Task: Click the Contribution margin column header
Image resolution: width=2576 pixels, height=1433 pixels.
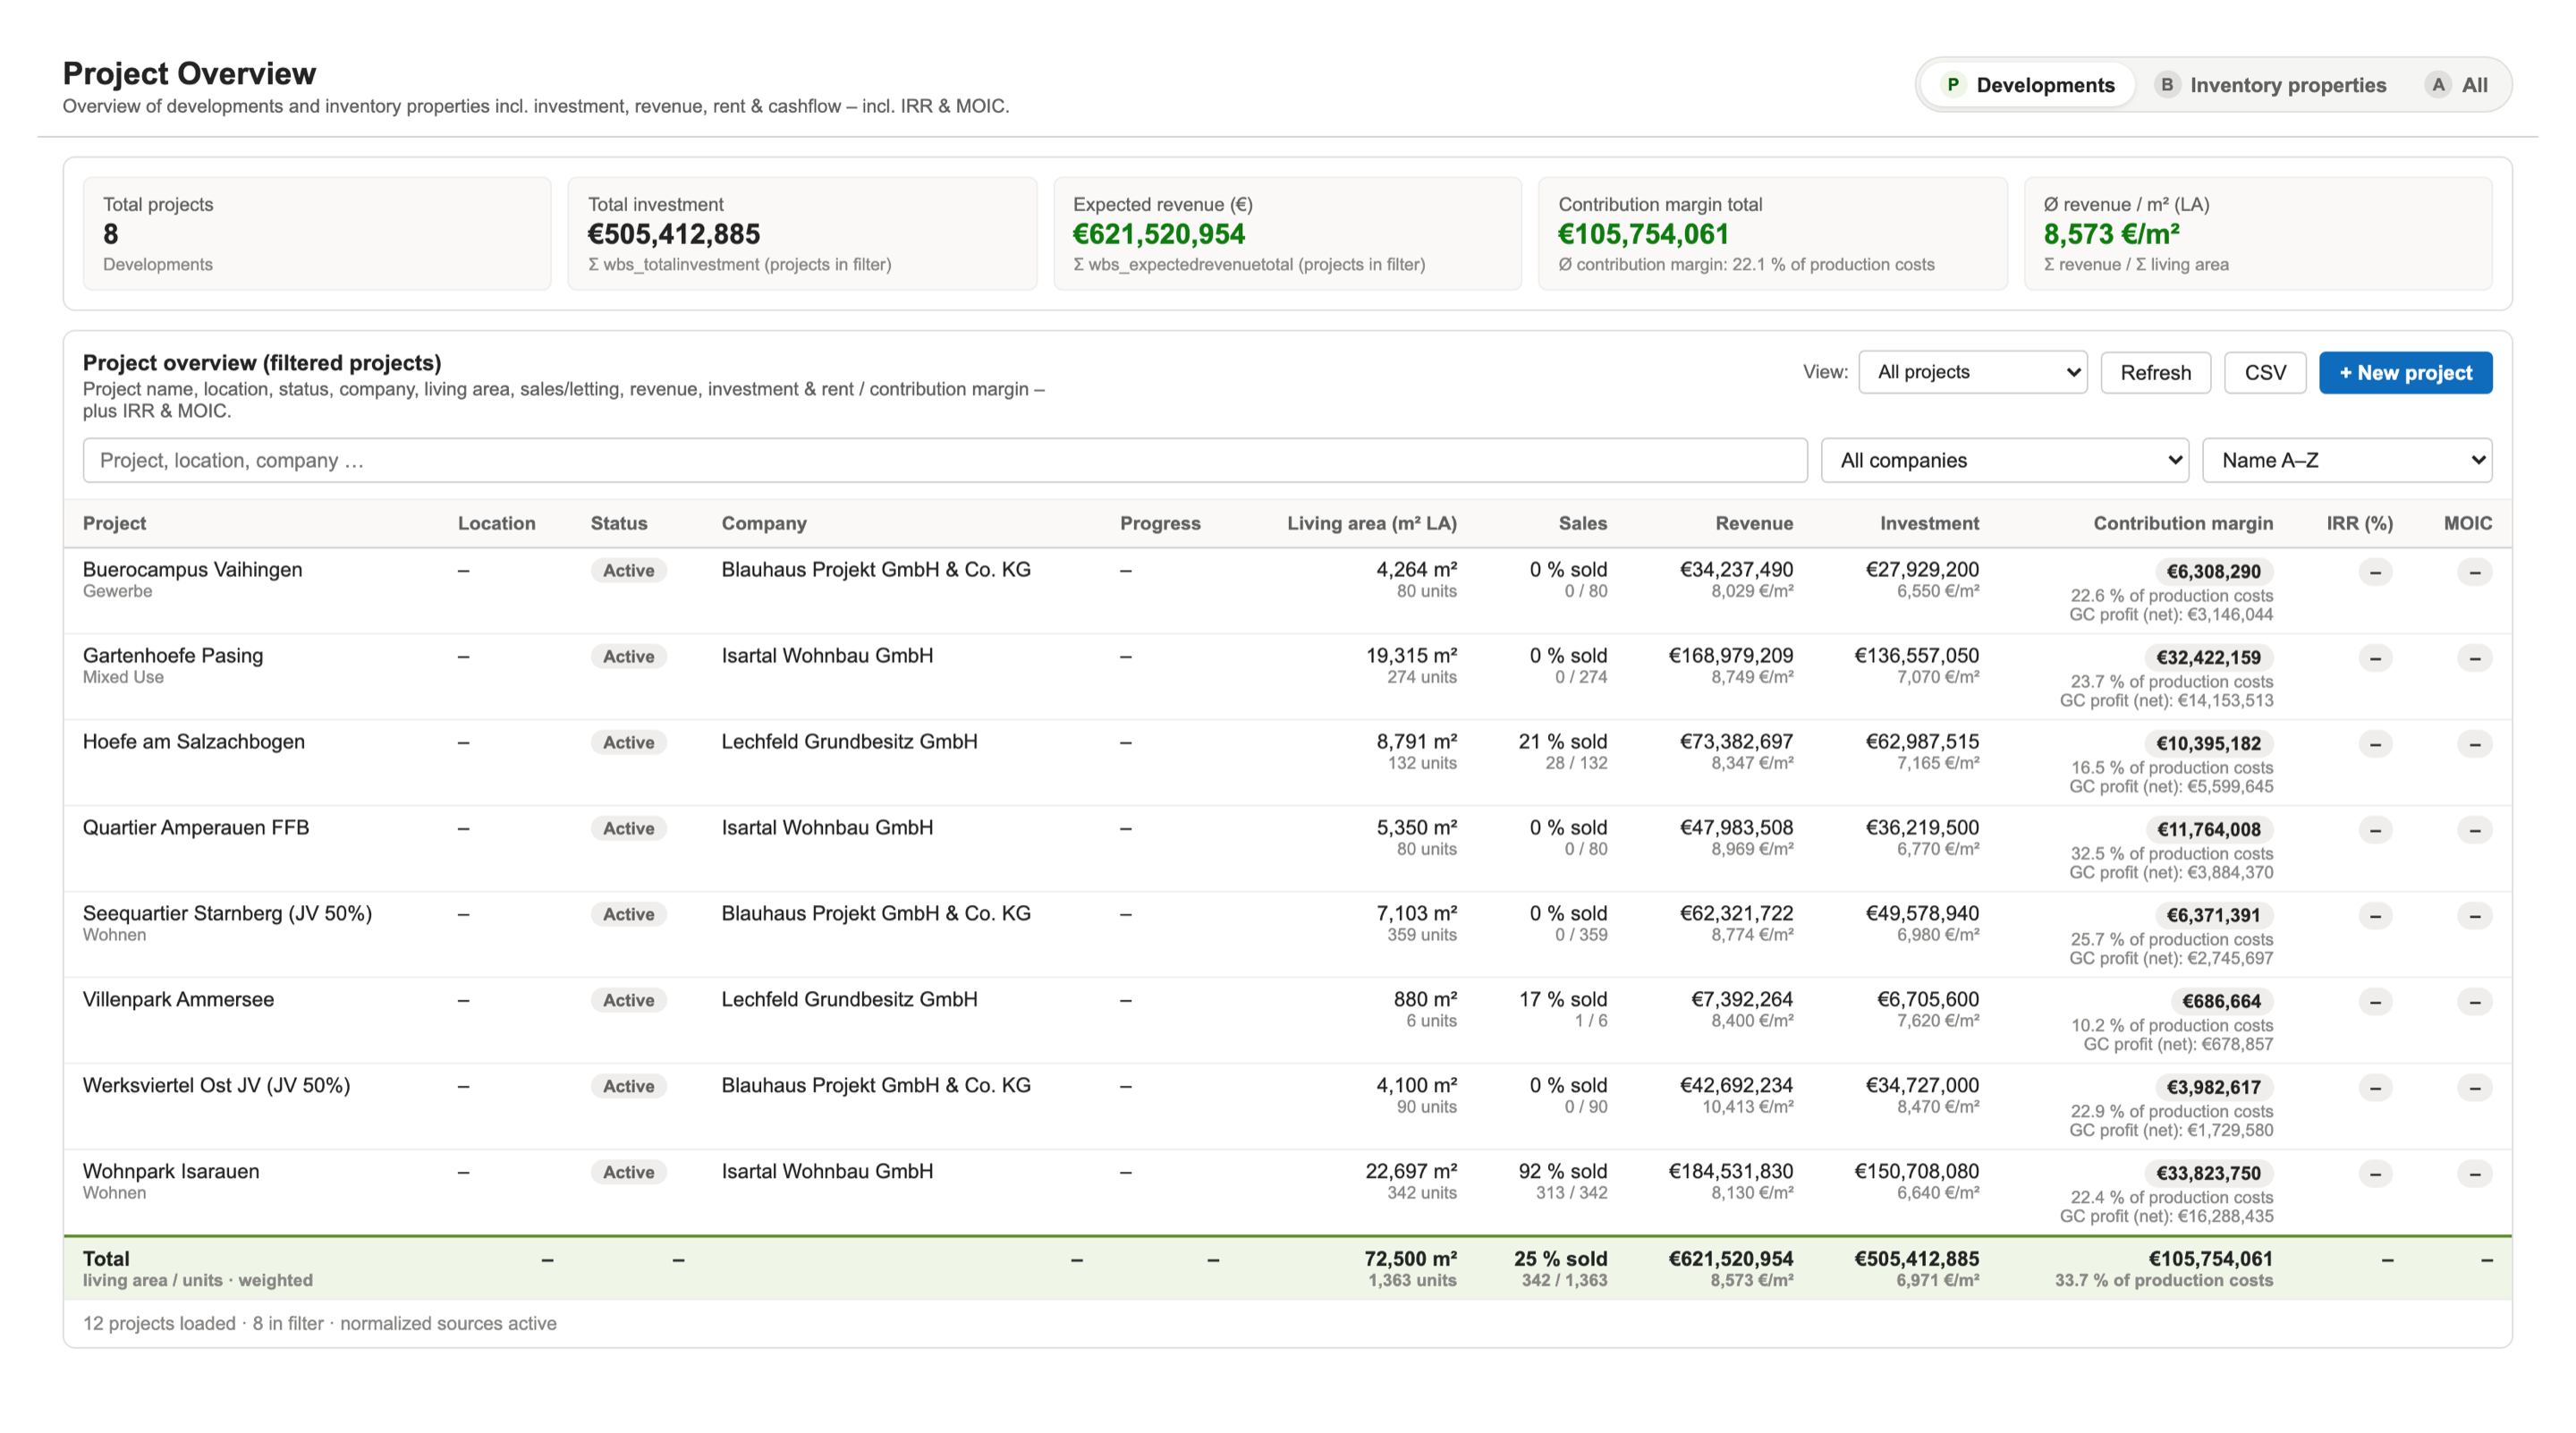Action: coord(2183,523)
